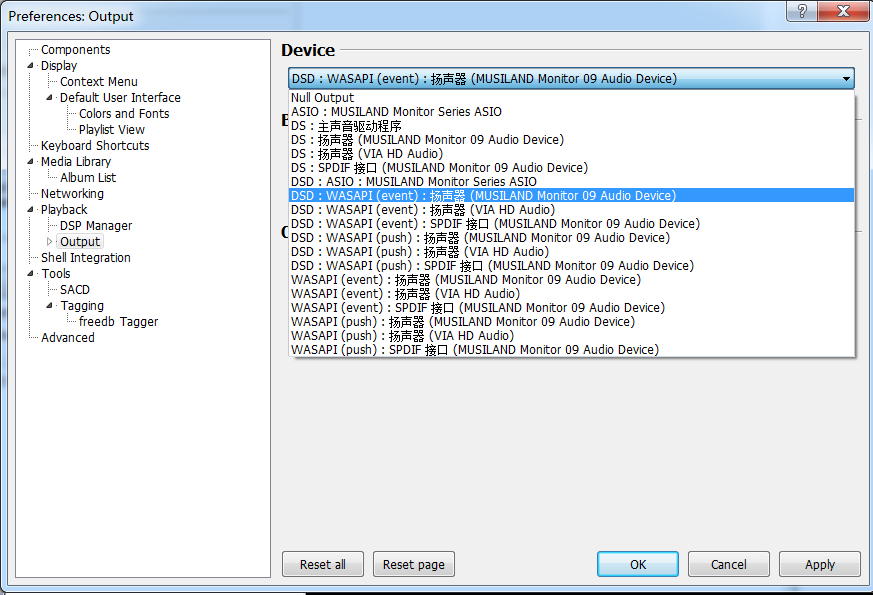This screenshot has width=873, height=595.
Task: Choose ASIO : MUSILAND Monitor Series ASIO
Action: tap(396, 112)
